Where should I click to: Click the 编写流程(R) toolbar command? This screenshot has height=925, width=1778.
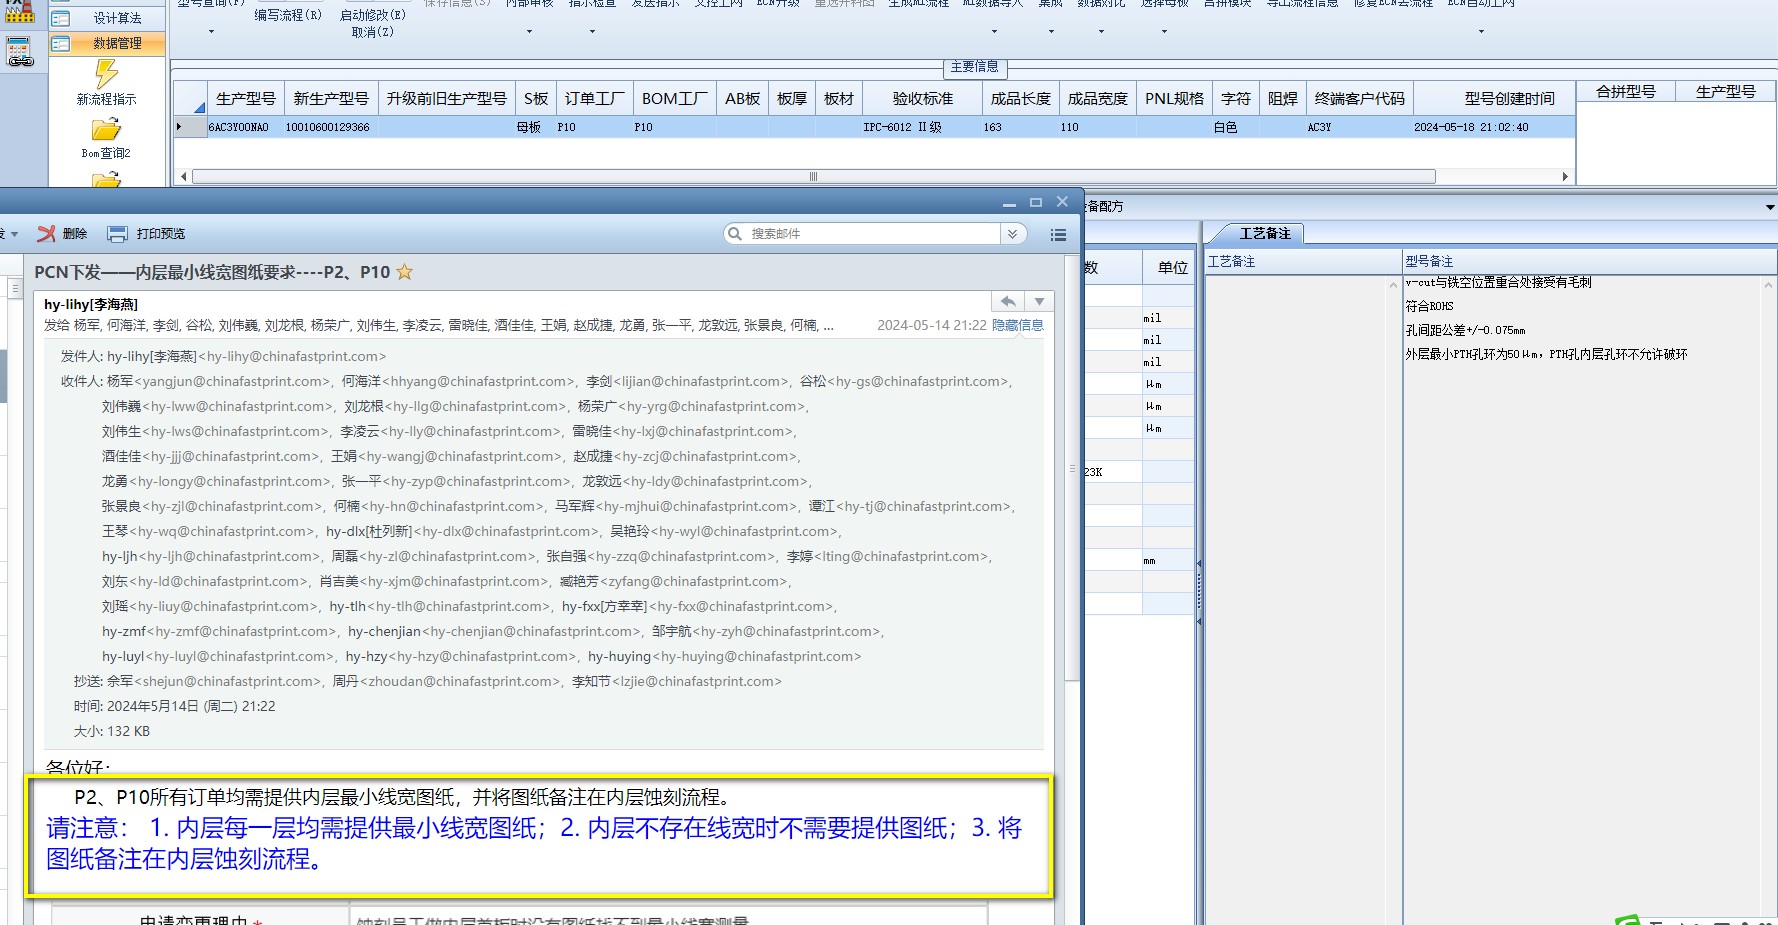pyautogui.click(x=288, y=15)
